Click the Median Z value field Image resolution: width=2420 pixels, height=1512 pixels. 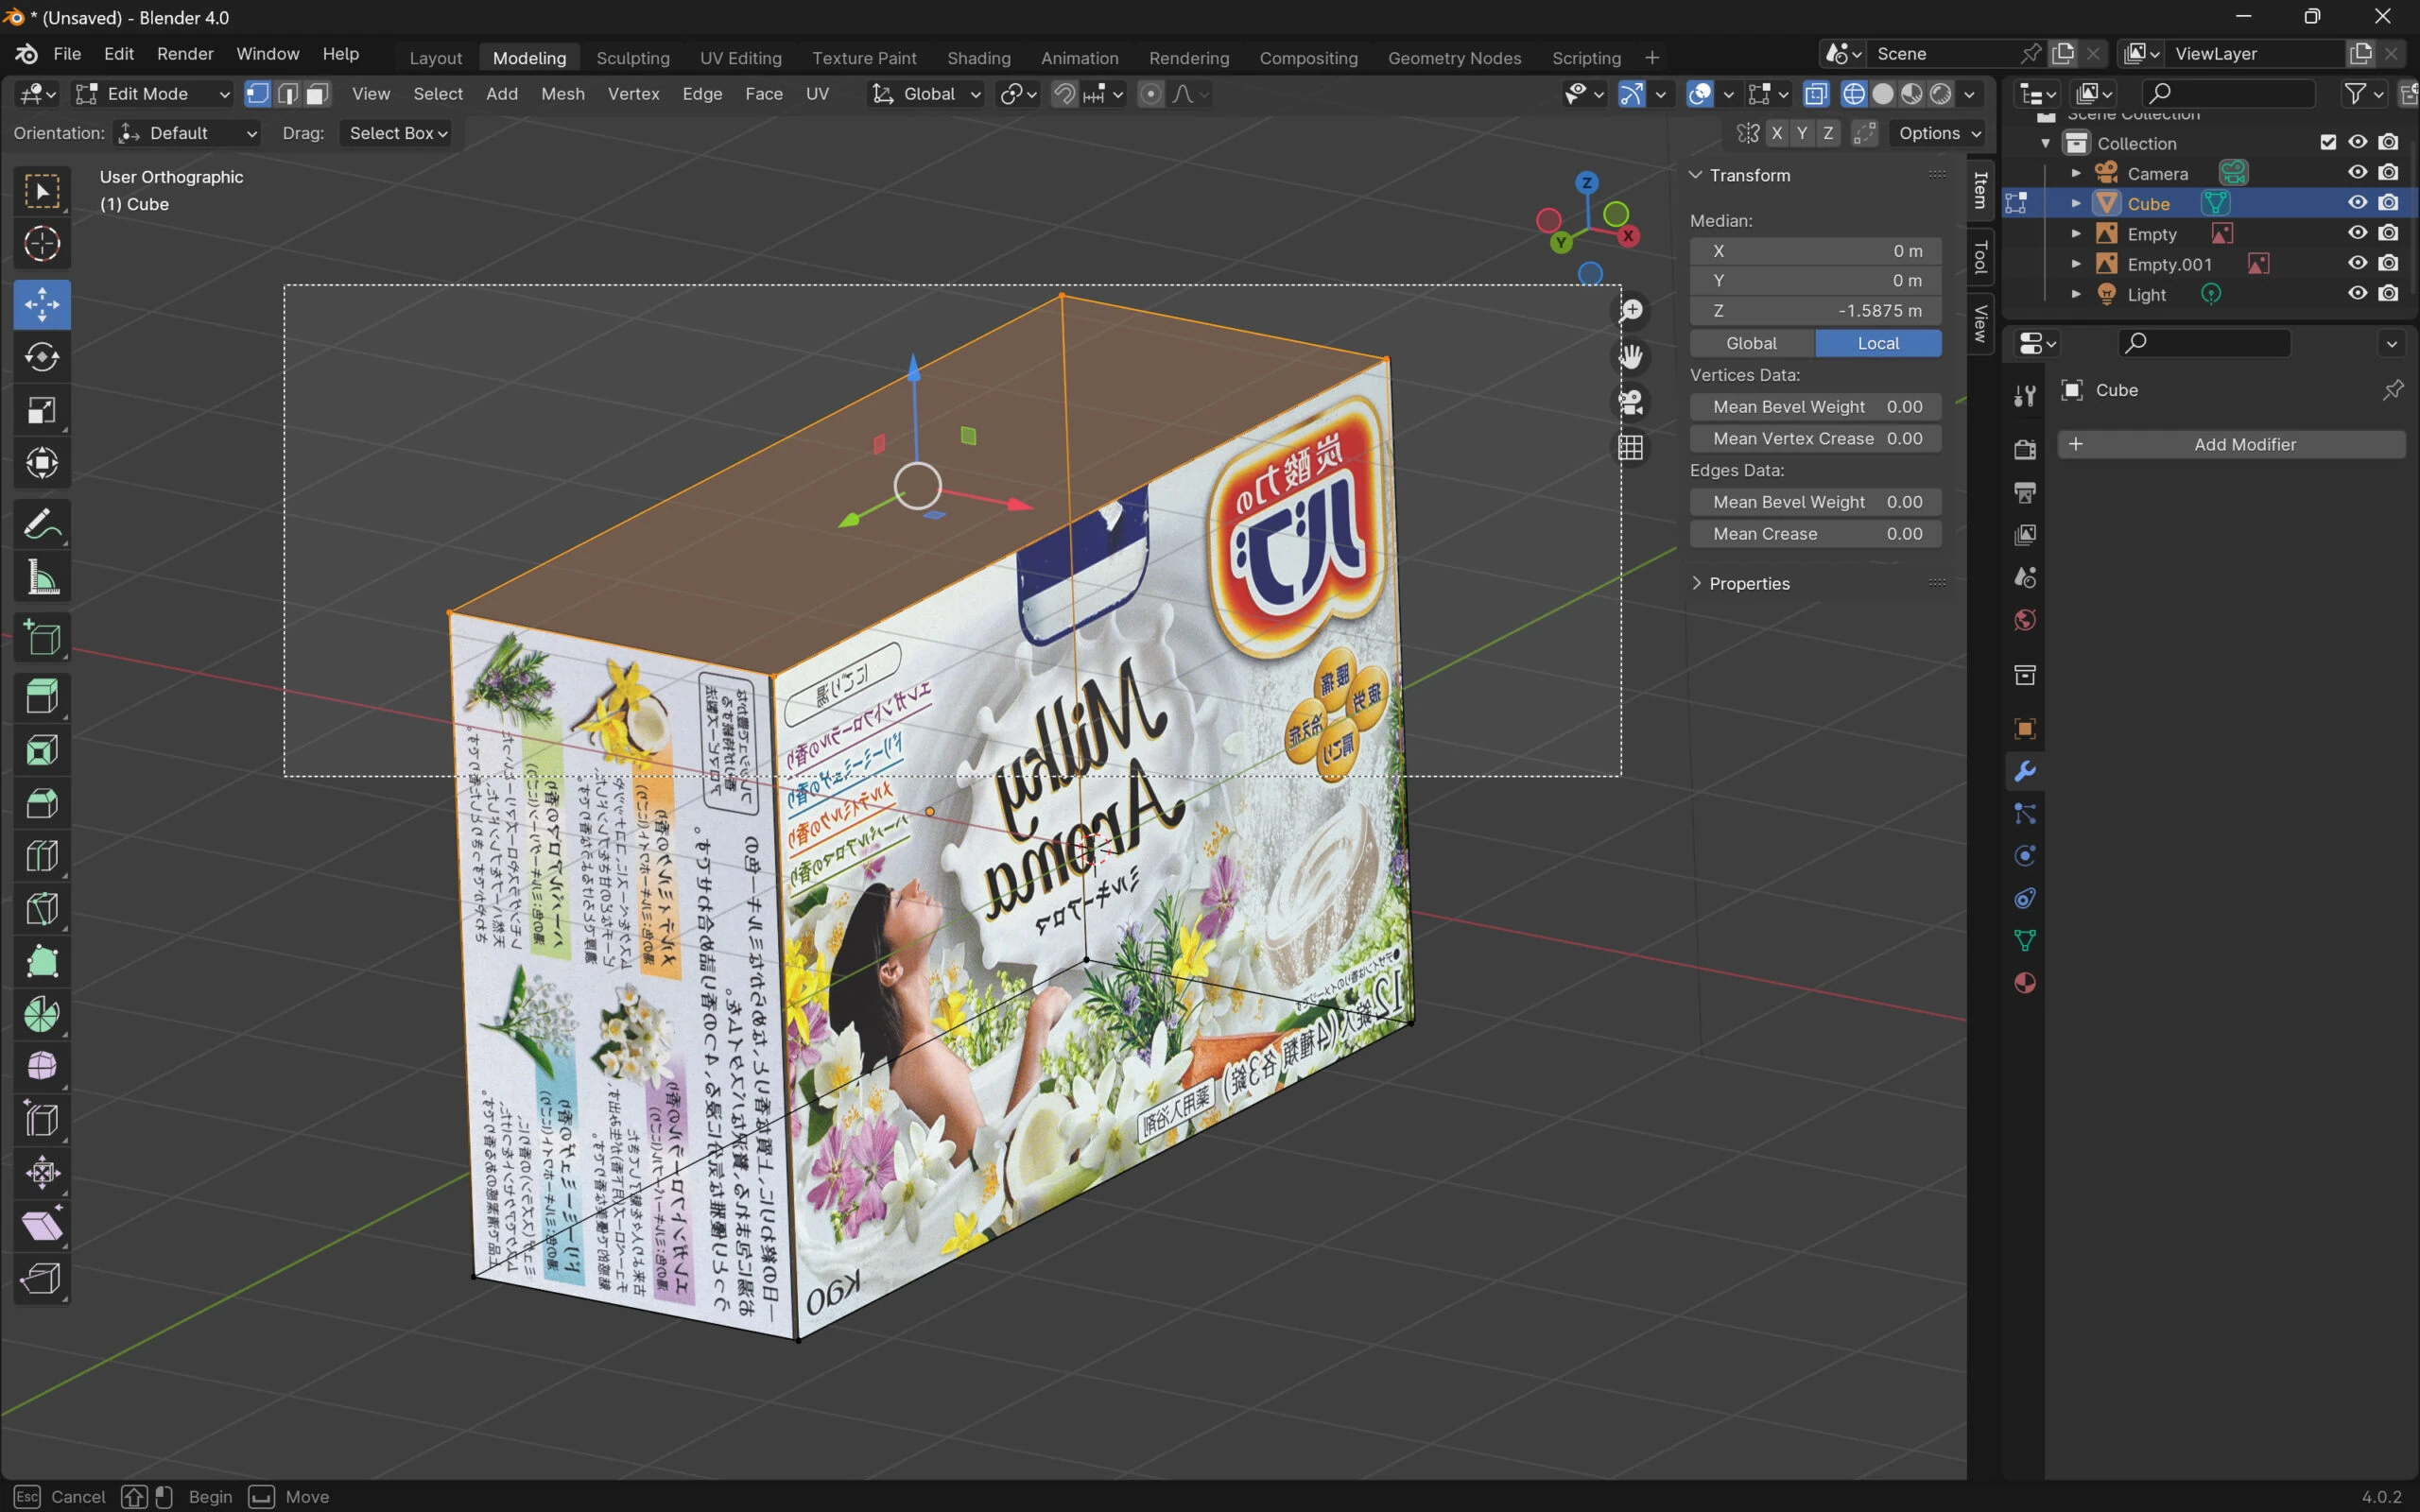[x=1815, y=311]
